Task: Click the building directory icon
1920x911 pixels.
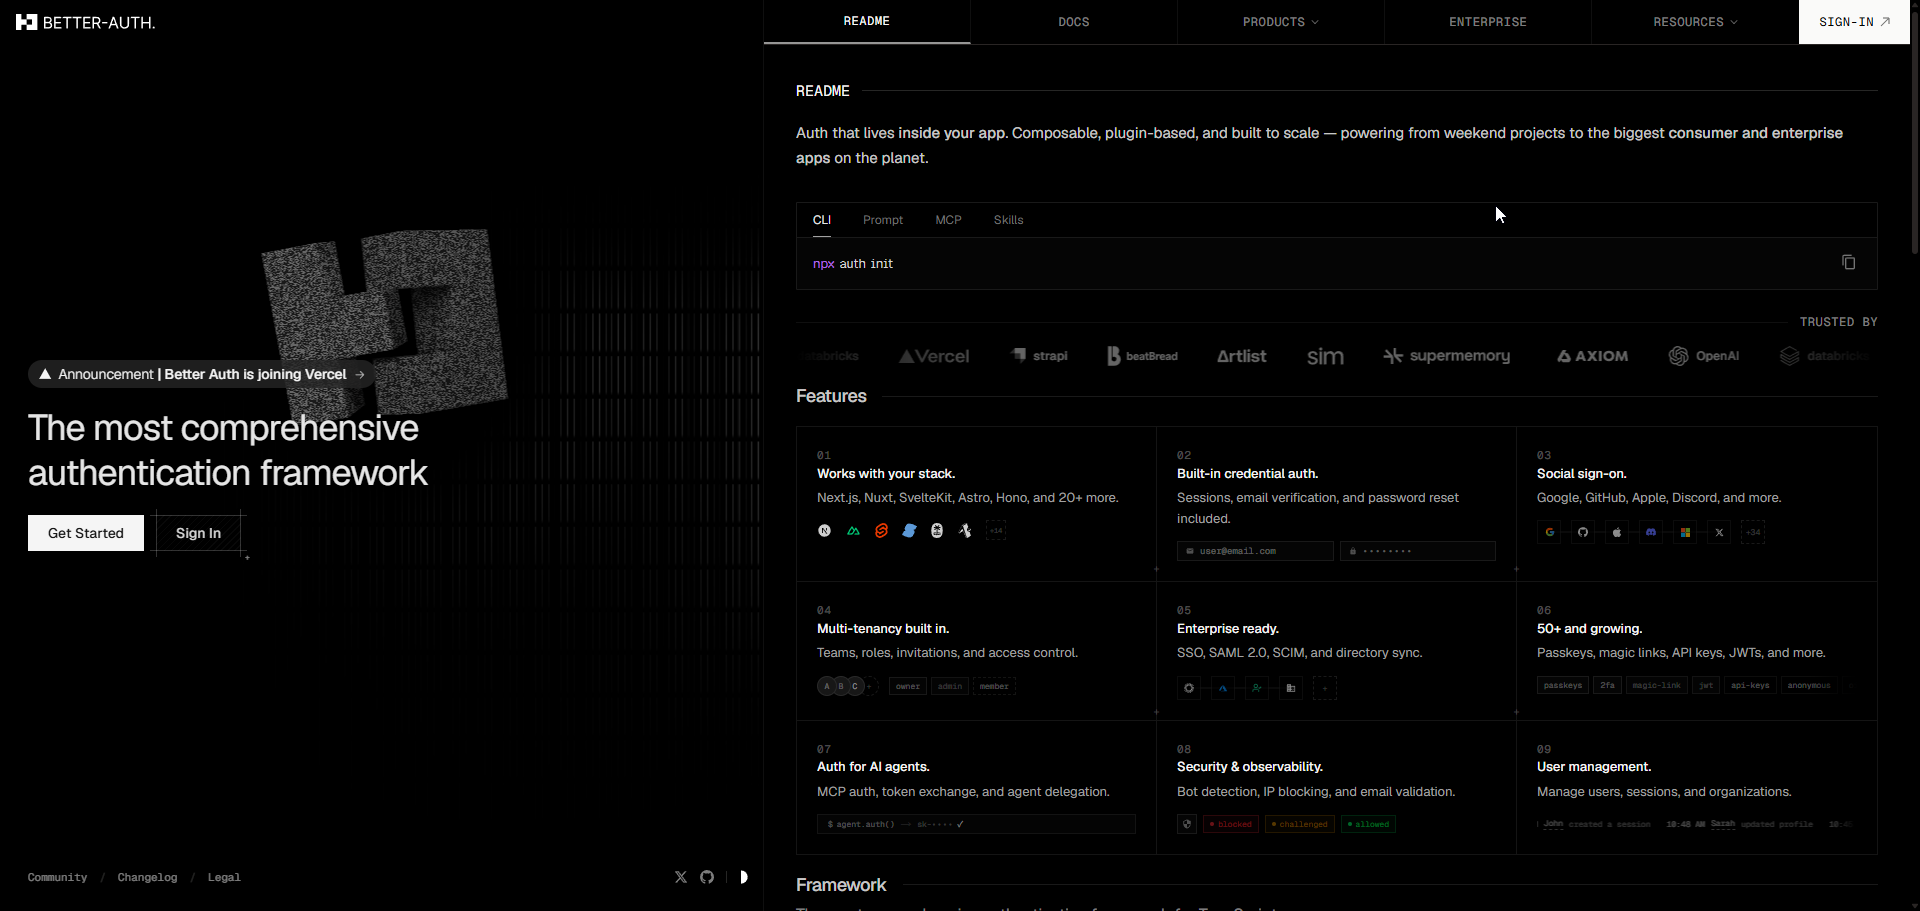Action: 1291,688
